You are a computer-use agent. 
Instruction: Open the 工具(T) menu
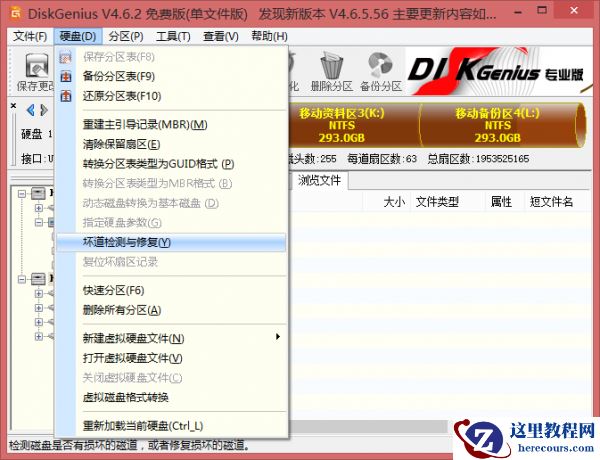173,37
